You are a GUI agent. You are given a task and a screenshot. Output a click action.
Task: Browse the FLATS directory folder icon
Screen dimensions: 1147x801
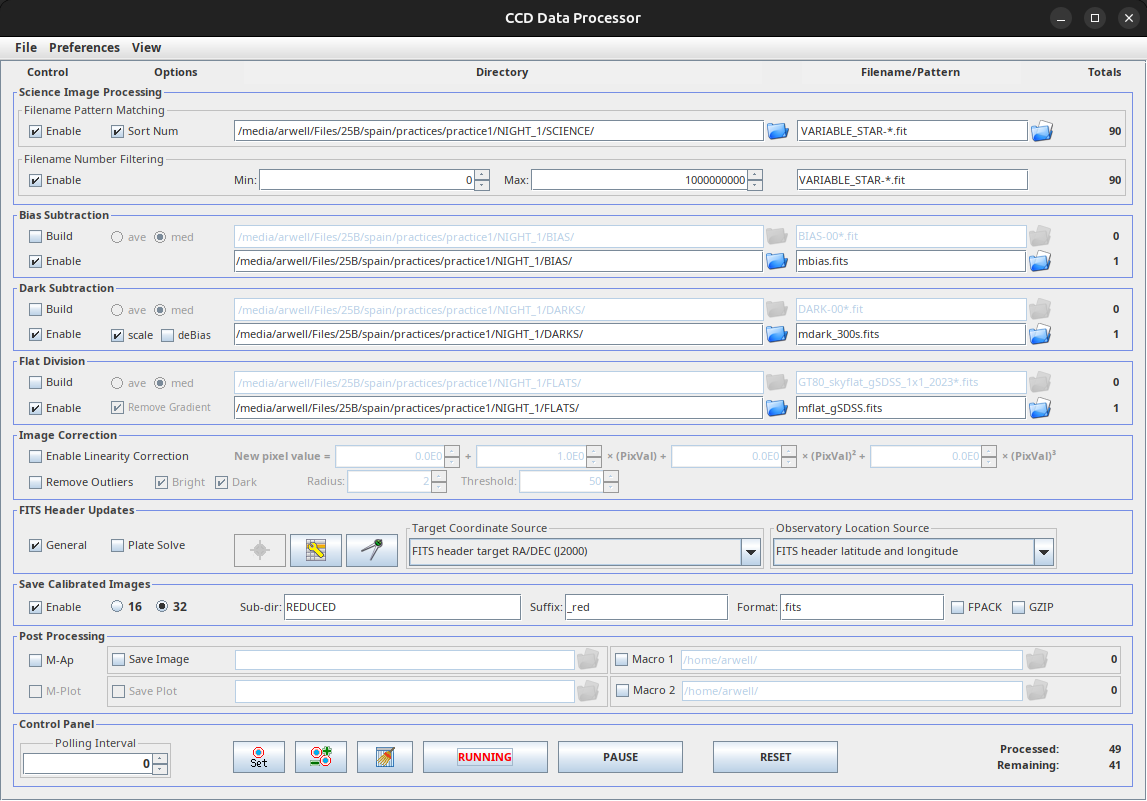click(777, 408)
